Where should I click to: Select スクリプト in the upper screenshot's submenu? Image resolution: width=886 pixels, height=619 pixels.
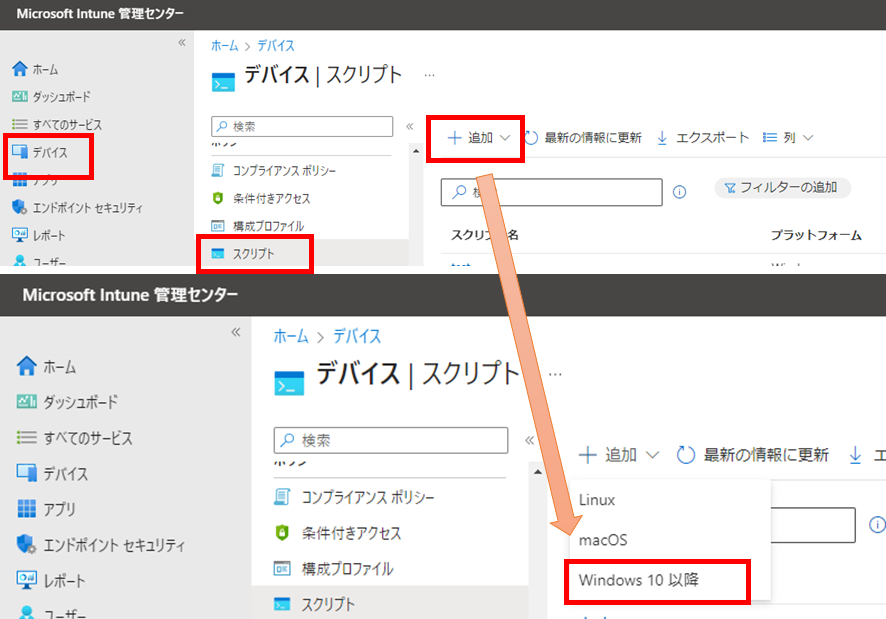(243, 254)
